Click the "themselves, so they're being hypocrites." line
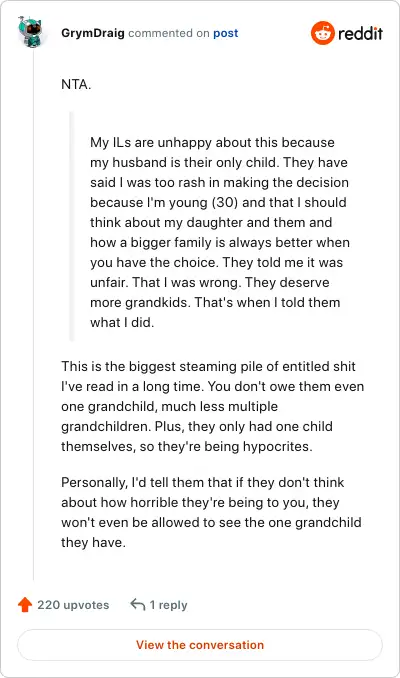The height and width of the screenshot is (678, 400). [x=186, y=446]
